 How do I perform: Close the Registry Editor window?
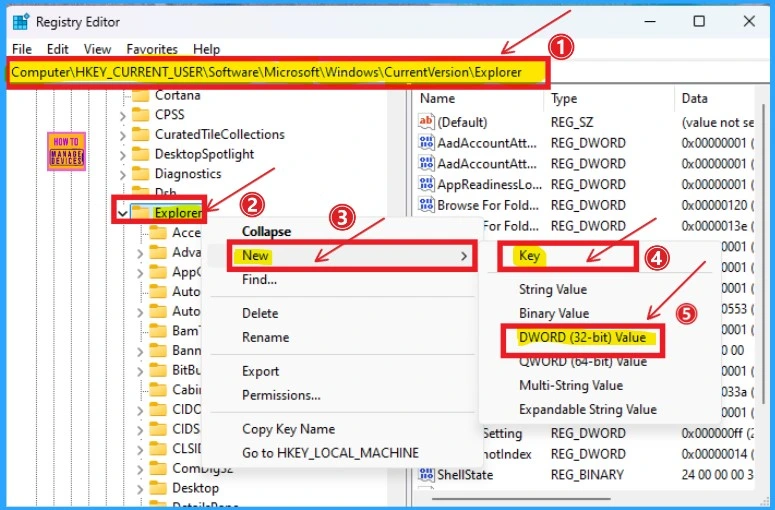click(x=749, y=21)
